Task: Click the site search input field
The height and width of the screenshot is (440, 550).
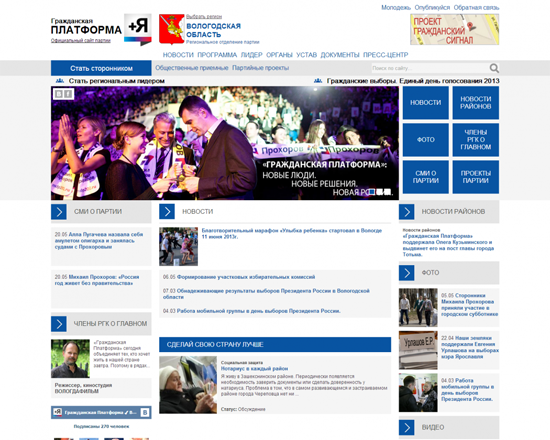Action: pos(430,68)
